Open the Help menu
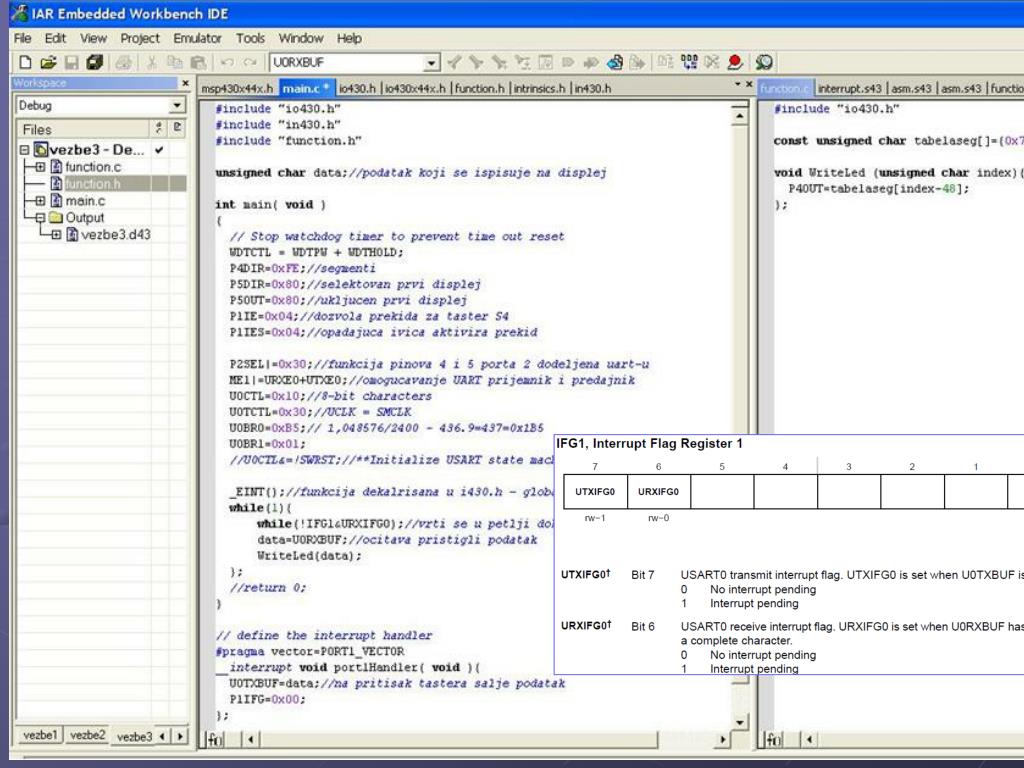 (x=349, y=39)
